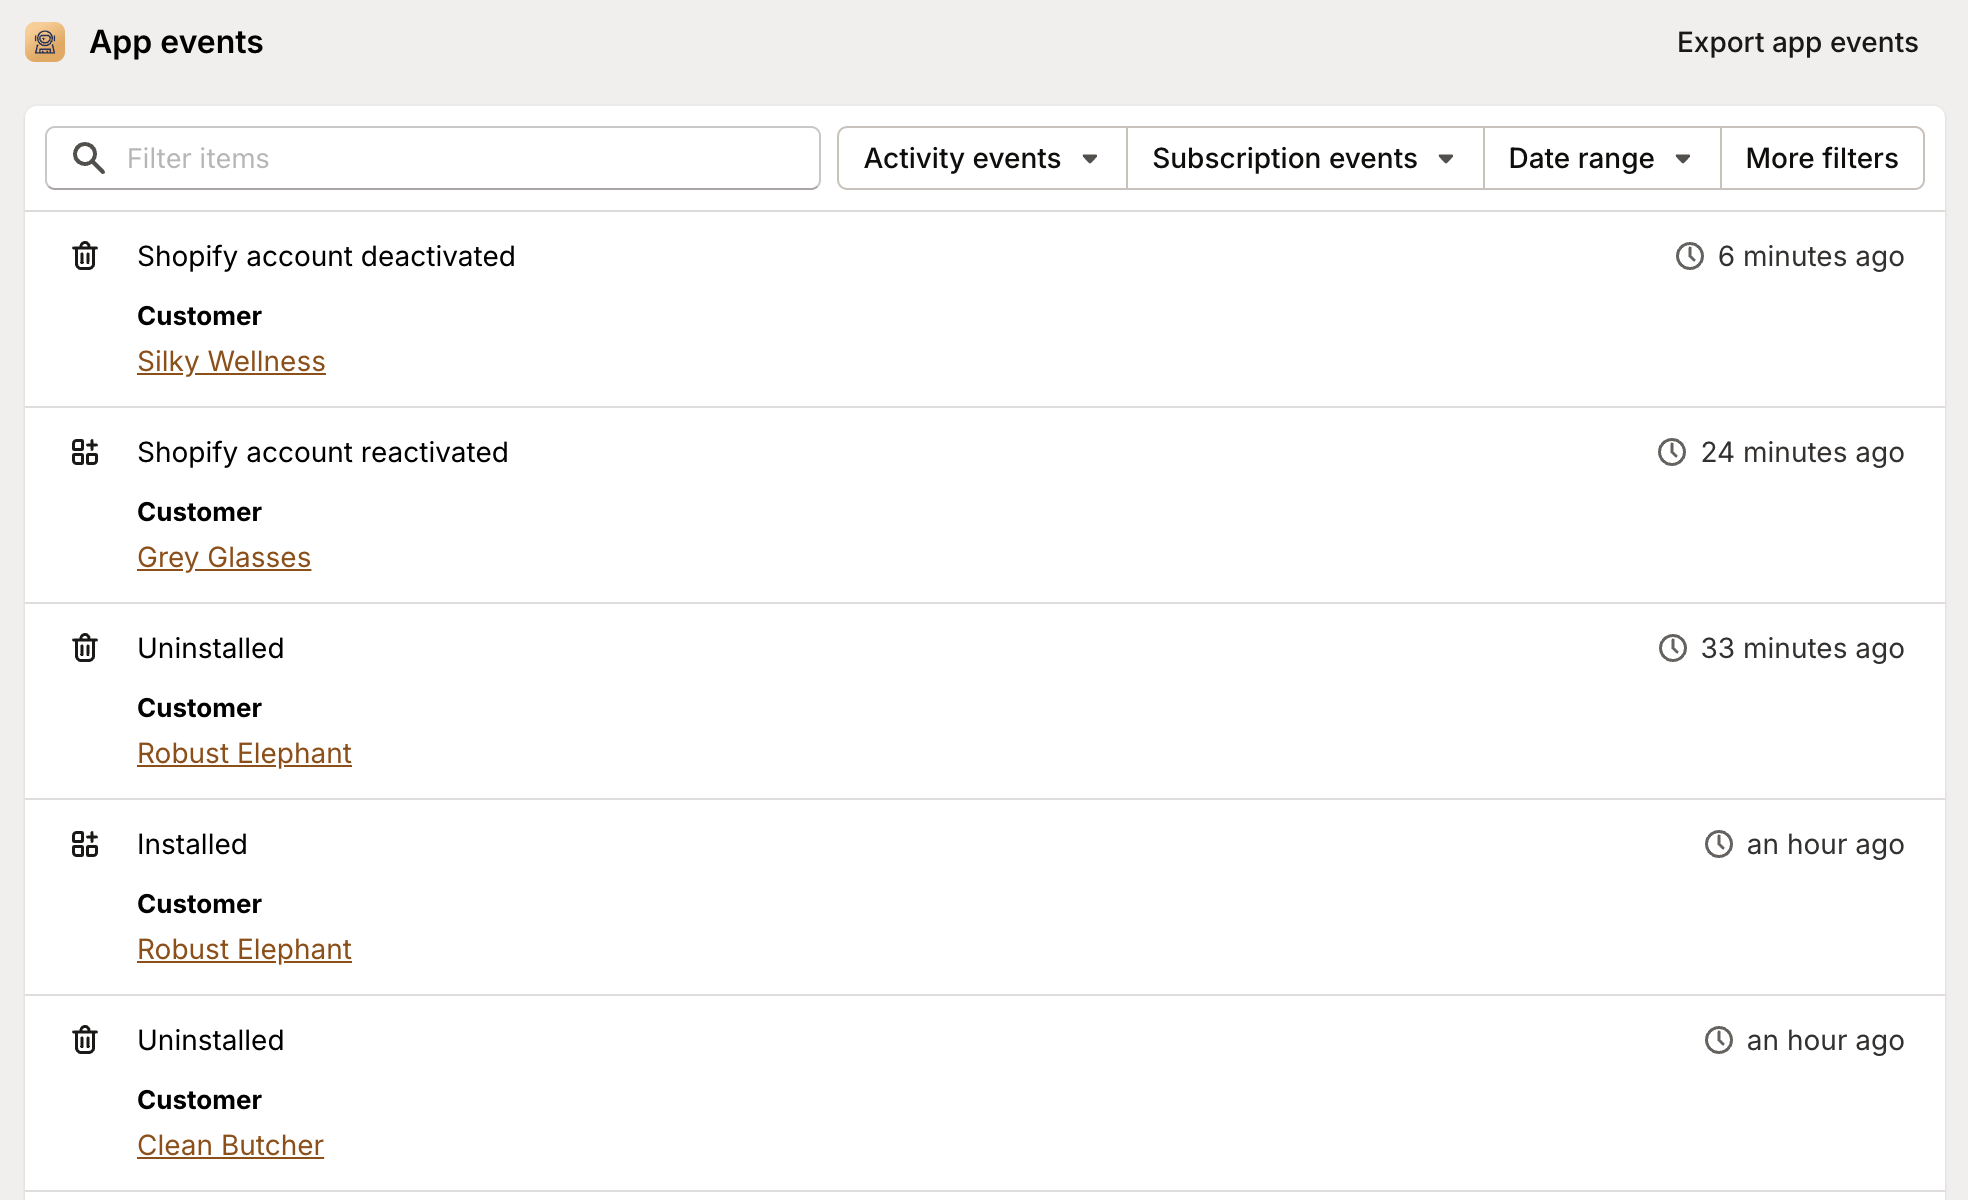Image resolution: width=1968 pixels, height=1200 pixels.
Task: Click clock icon next to 6 minutes ago
Action: click(x=1689, y=256)
